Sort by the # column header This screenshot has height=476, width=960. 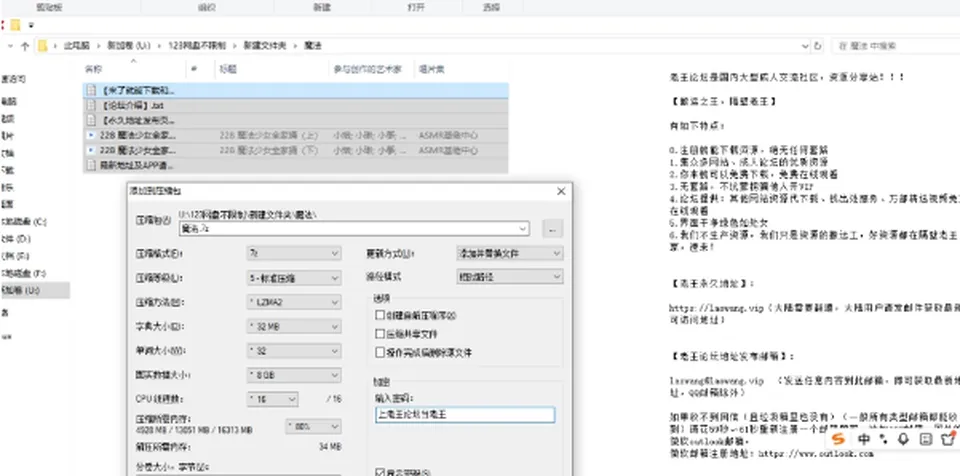[193, 69]
